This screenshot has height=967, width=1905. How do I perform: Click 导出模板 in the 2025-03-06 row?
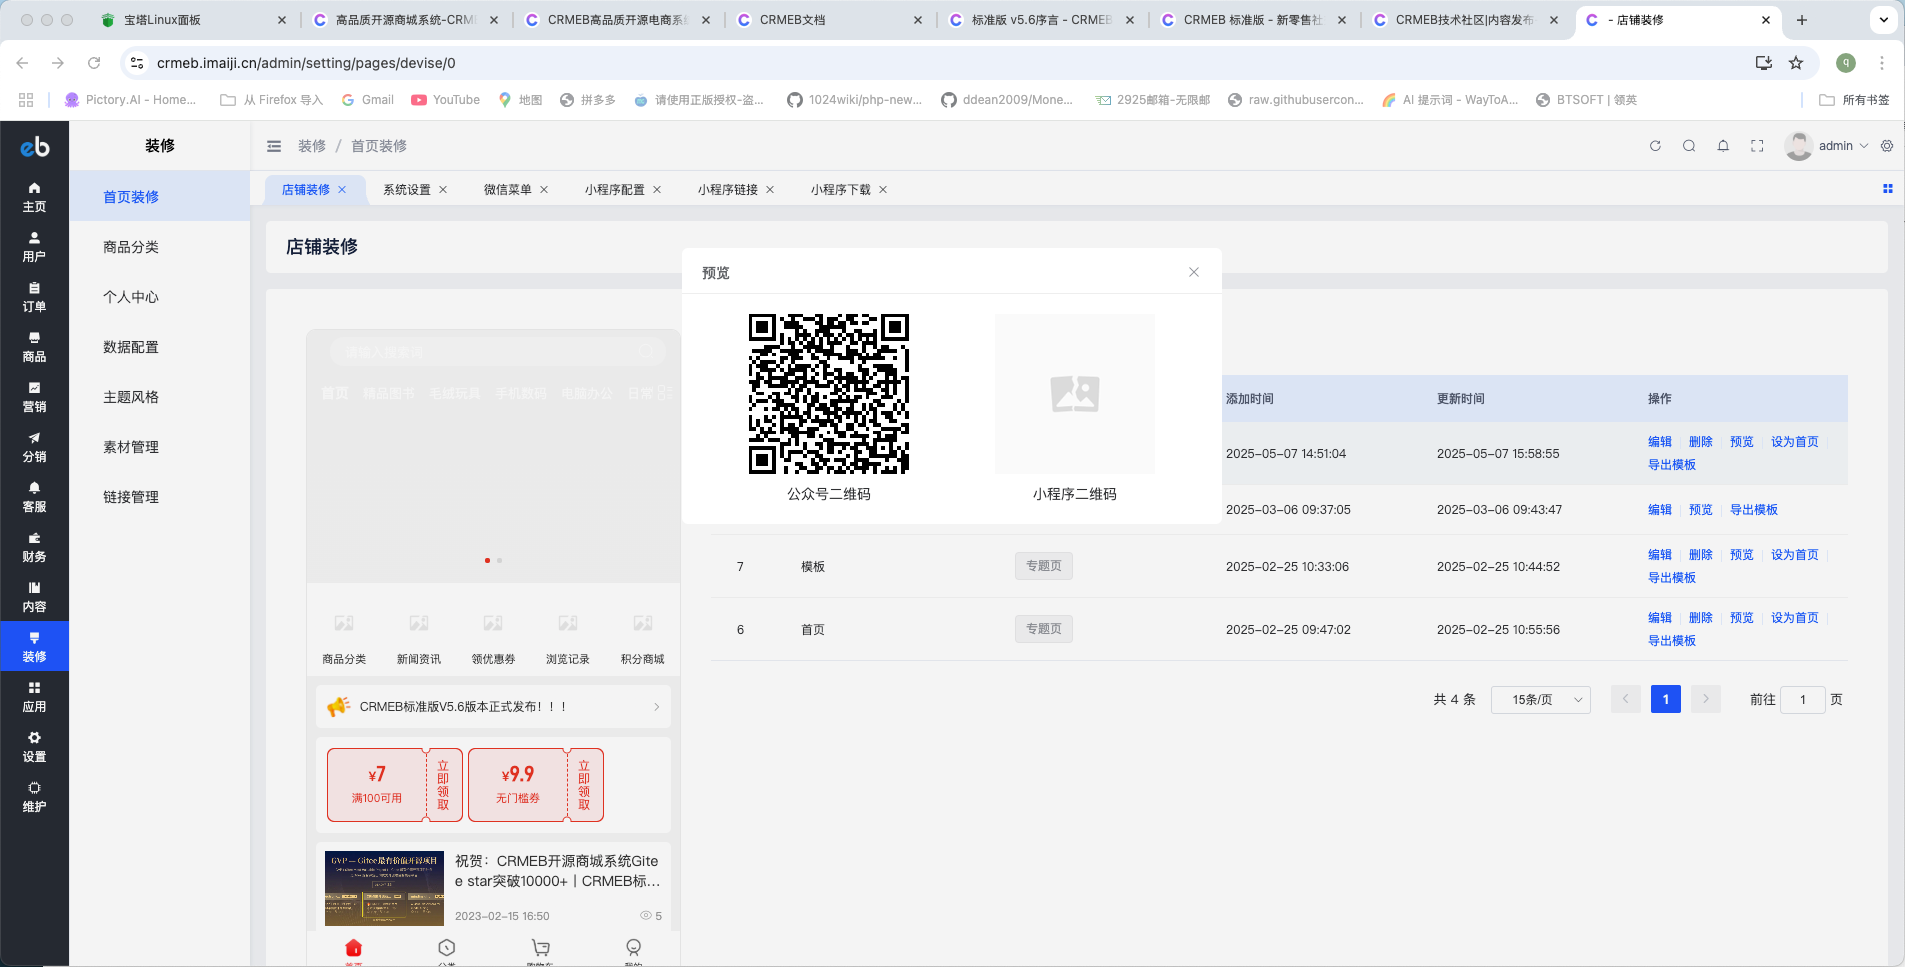[1754, 510]
